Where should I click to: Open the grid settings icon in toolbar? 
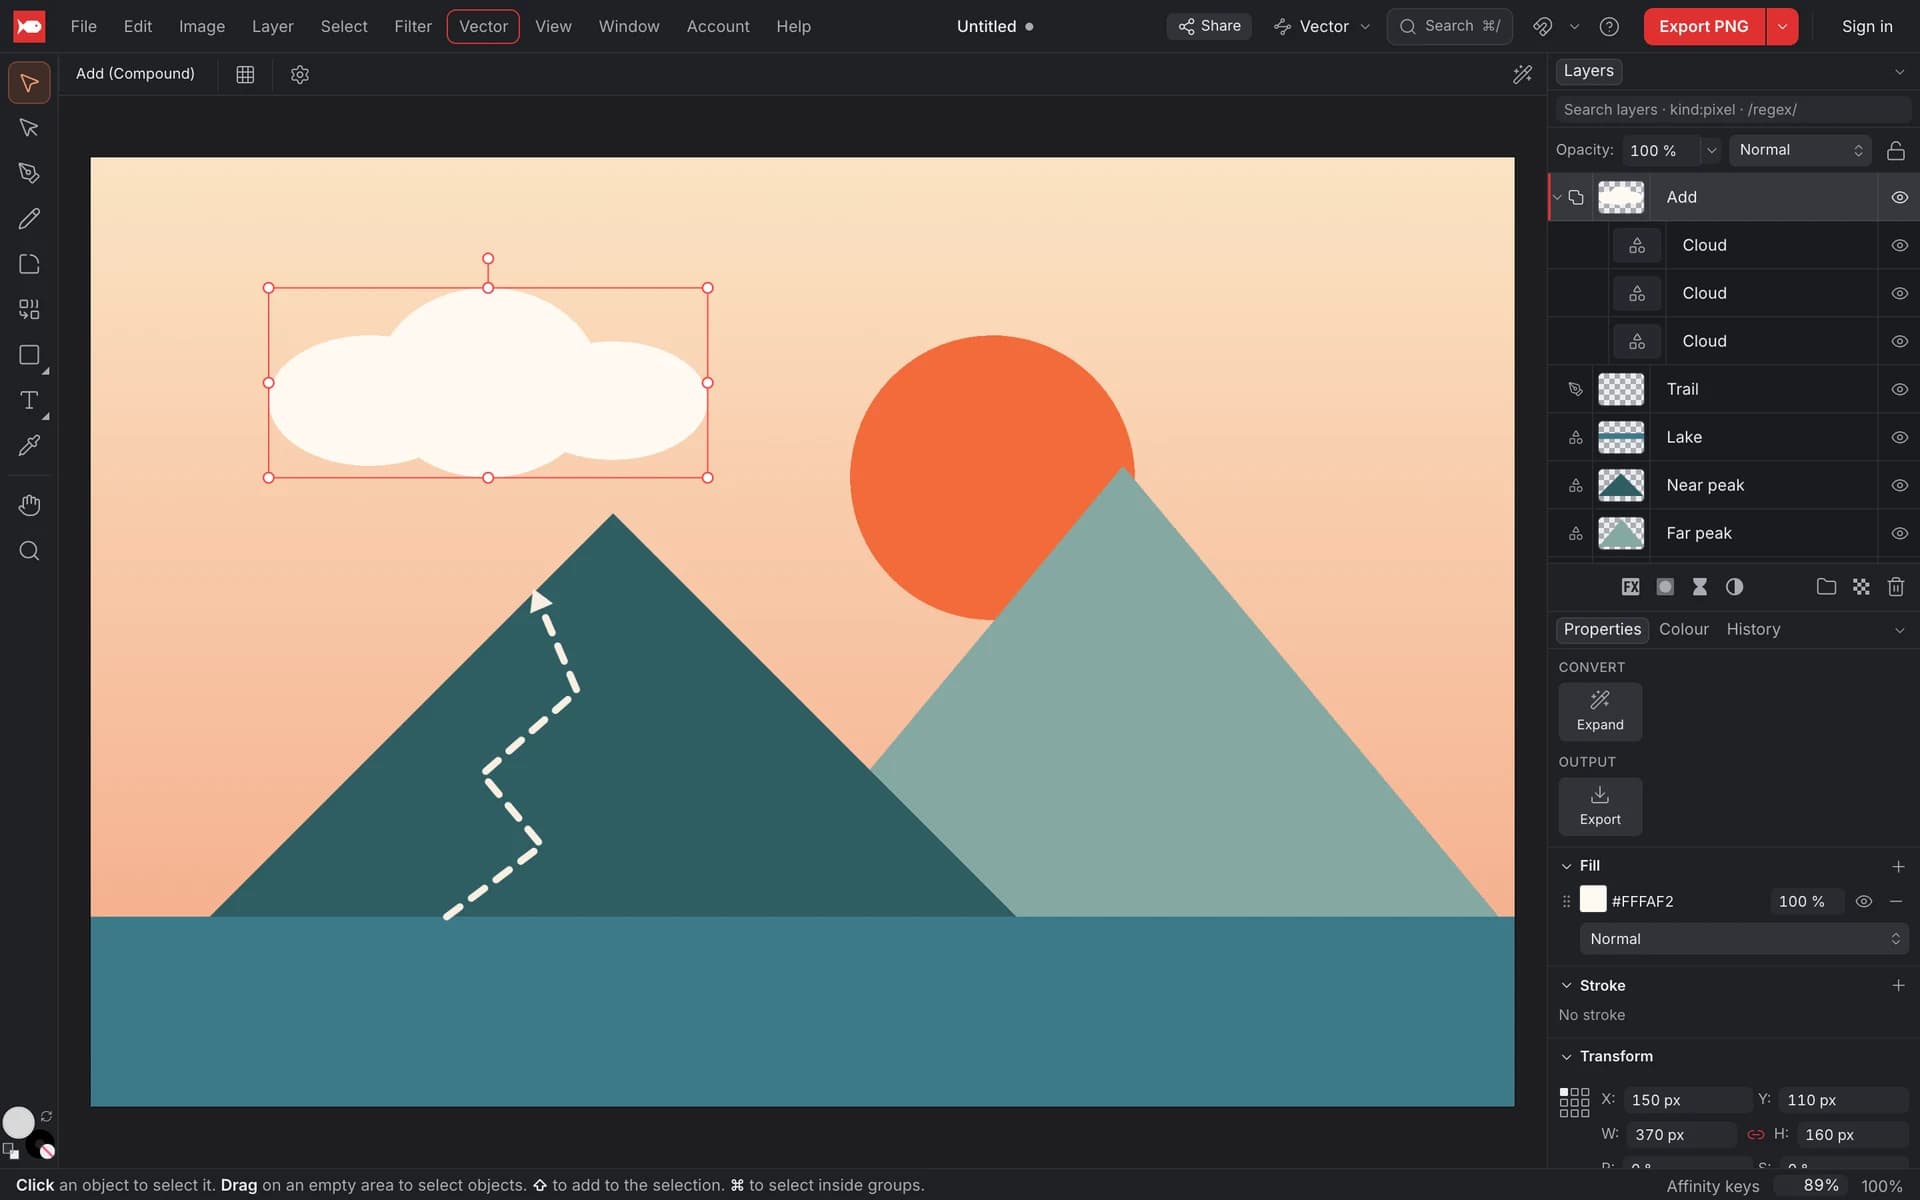(245, 74)
